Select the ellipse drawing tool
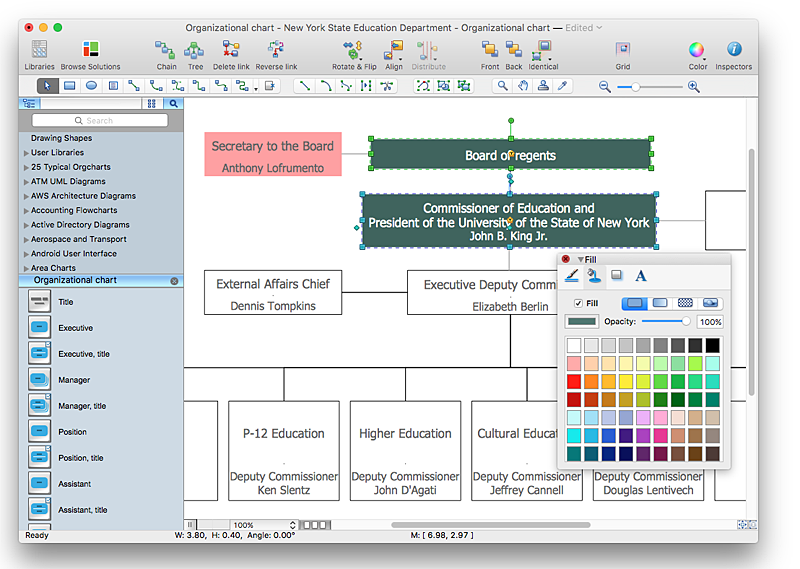Viewport: 800px width, 569px height. (91, 86)
